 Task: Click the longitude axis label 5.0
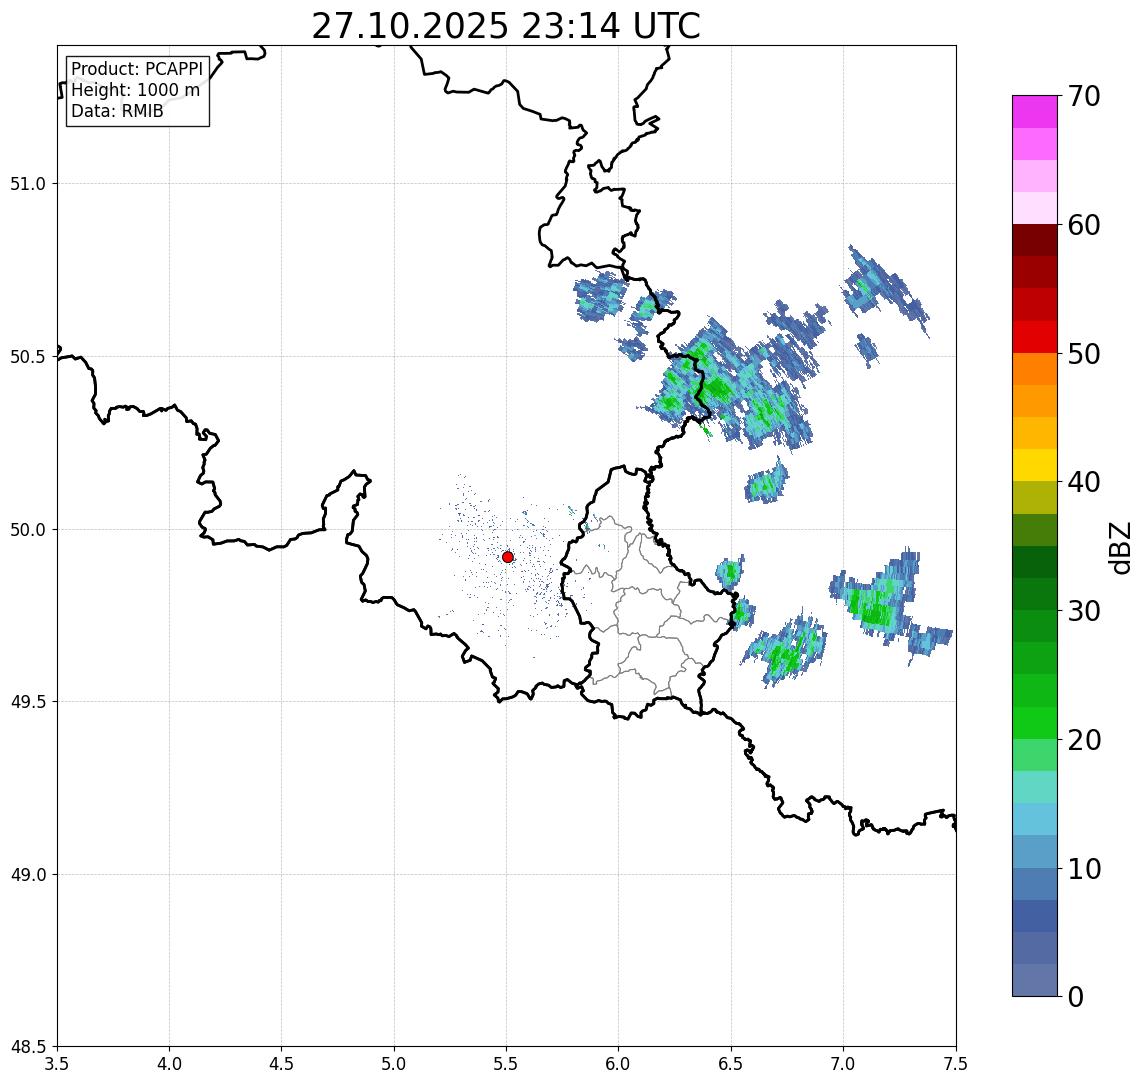tap(394, 1064)
